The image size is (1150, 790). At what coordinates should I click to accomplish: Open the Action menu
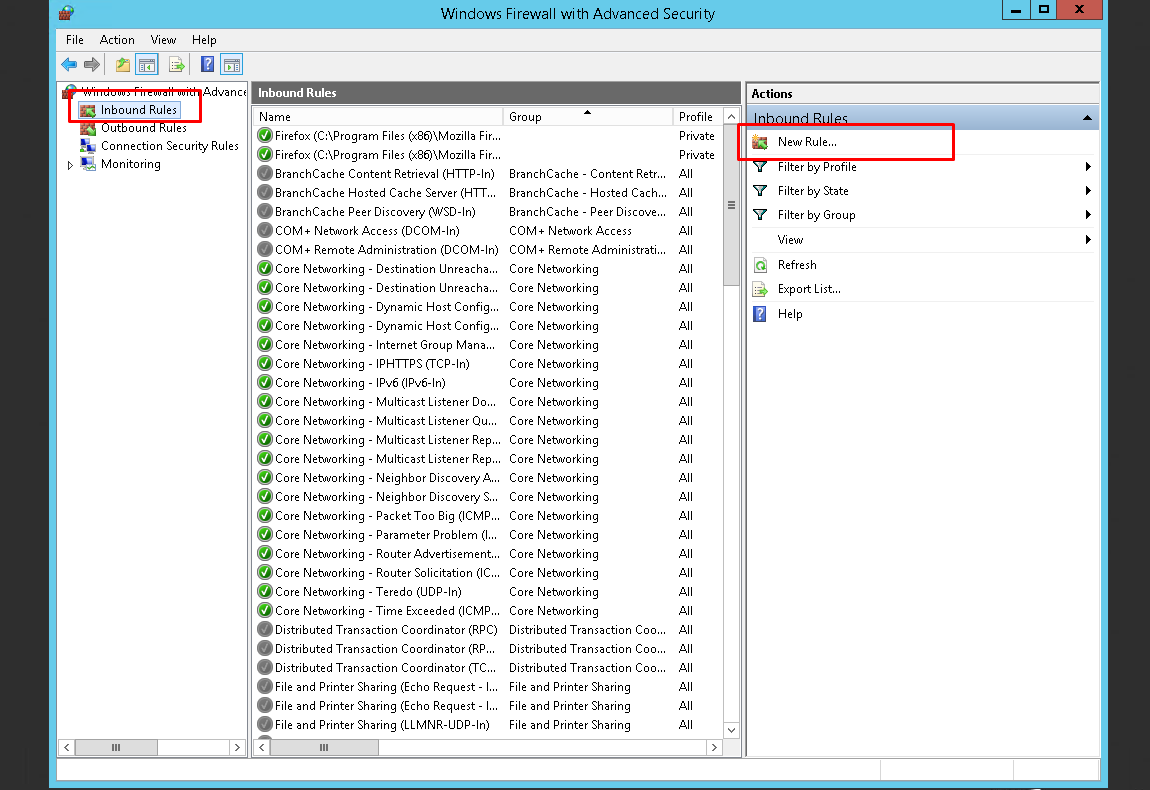[117, 40]
